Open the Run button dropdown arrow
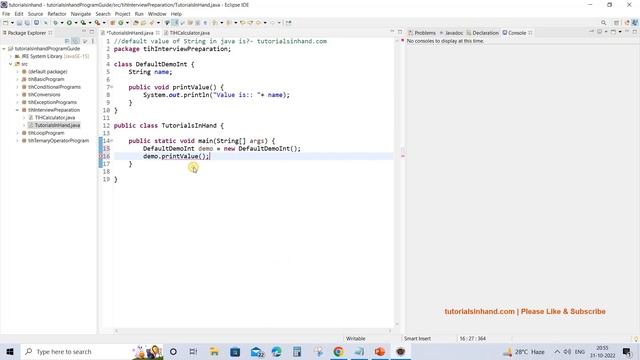The height and width of the screenshot is (360, 640). pos(76,23)
